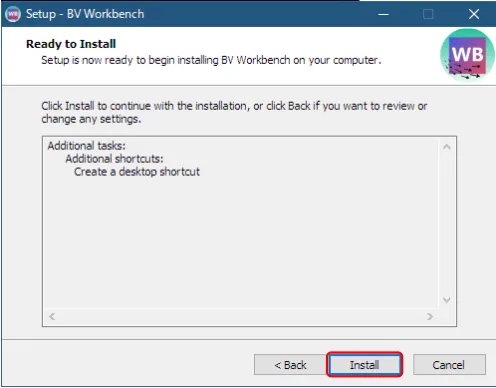This screenshot has height=388, width=496.
Task: Open the WB title bar system icon
Action: point(13,14)
